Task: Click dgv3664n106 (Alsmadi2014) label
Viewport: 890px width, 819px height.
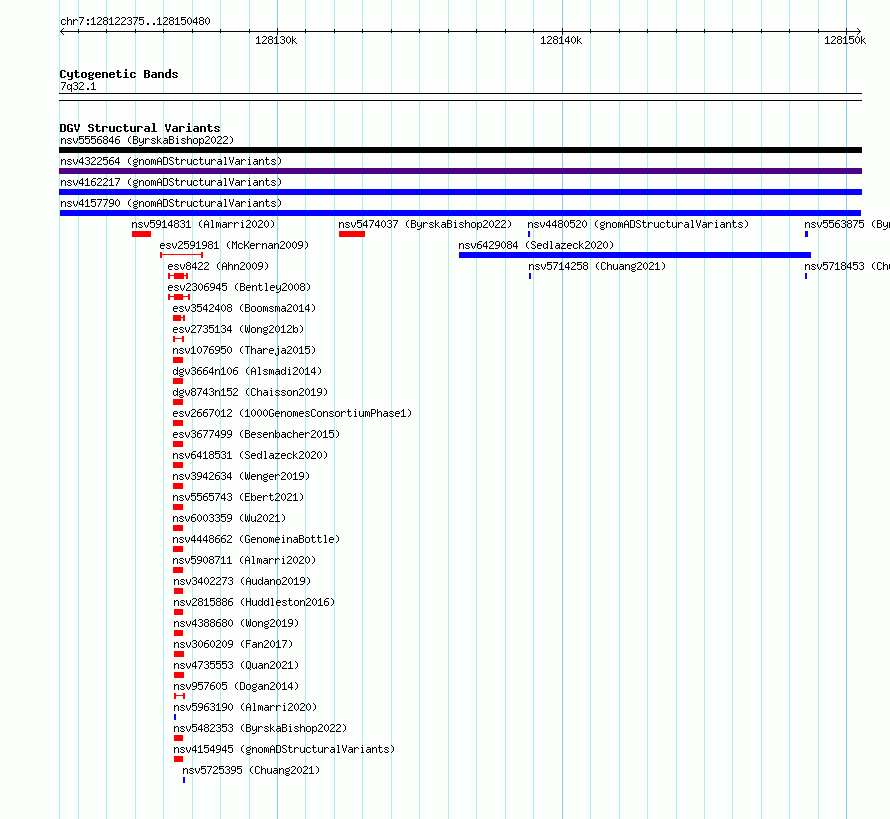Action: click(x=247, y=371)
